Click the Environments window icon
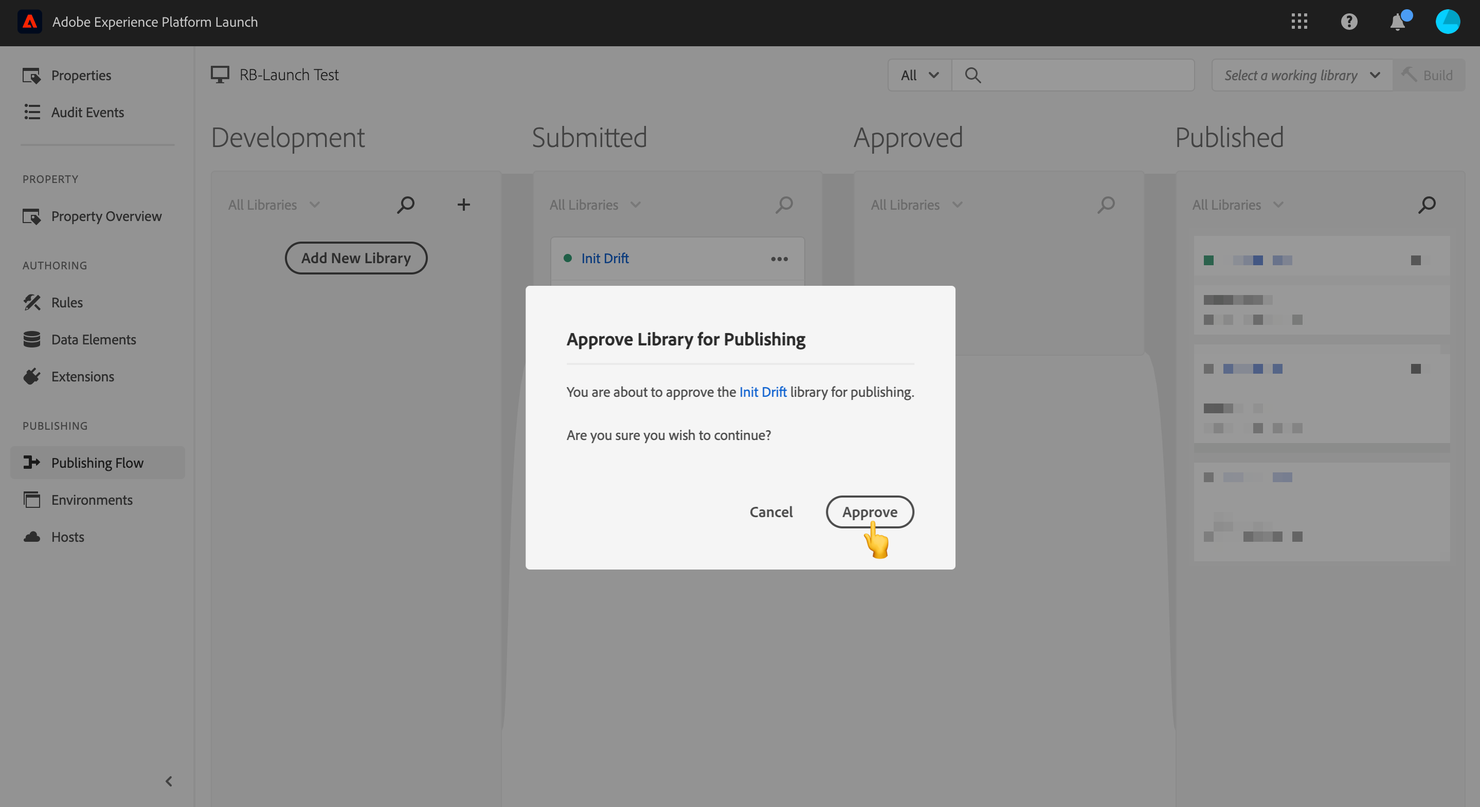 (32, 499)
